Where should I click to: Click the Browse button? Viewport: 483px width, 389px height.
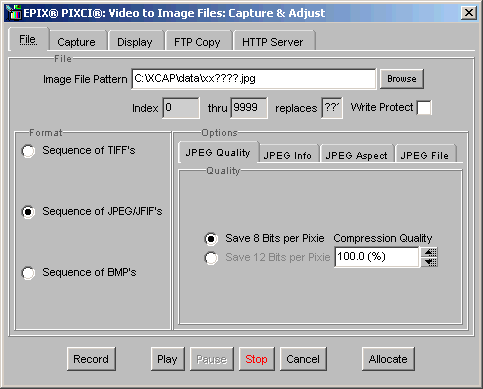click(402, 79)
